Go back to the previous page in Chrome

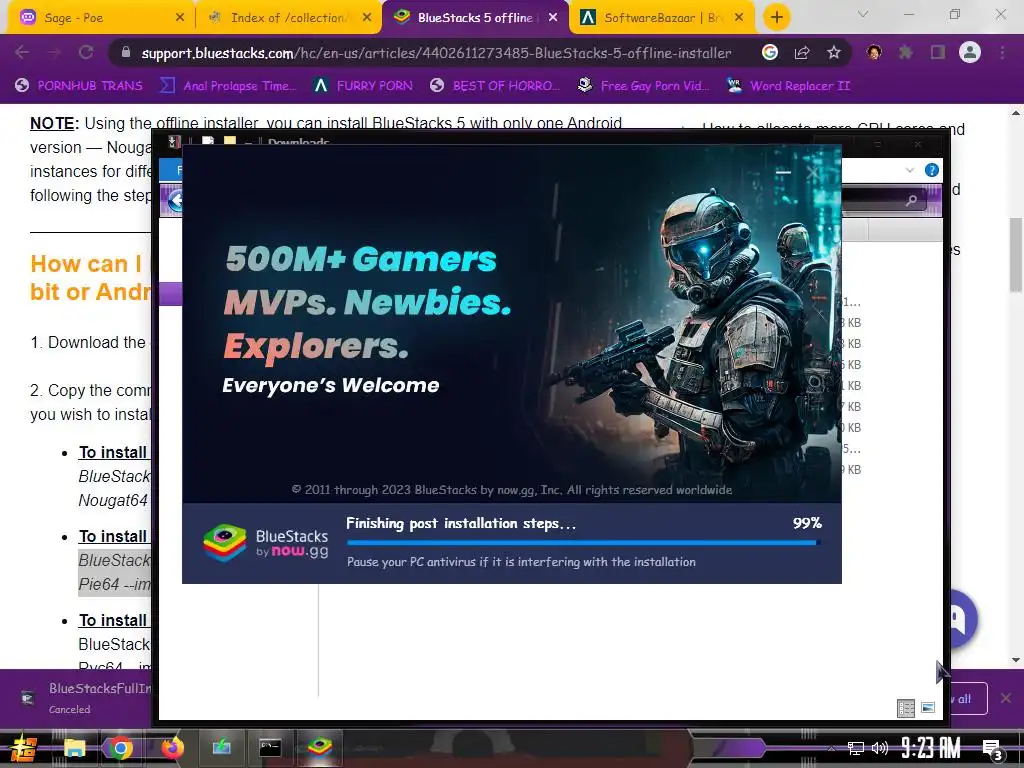pos(22,52)
